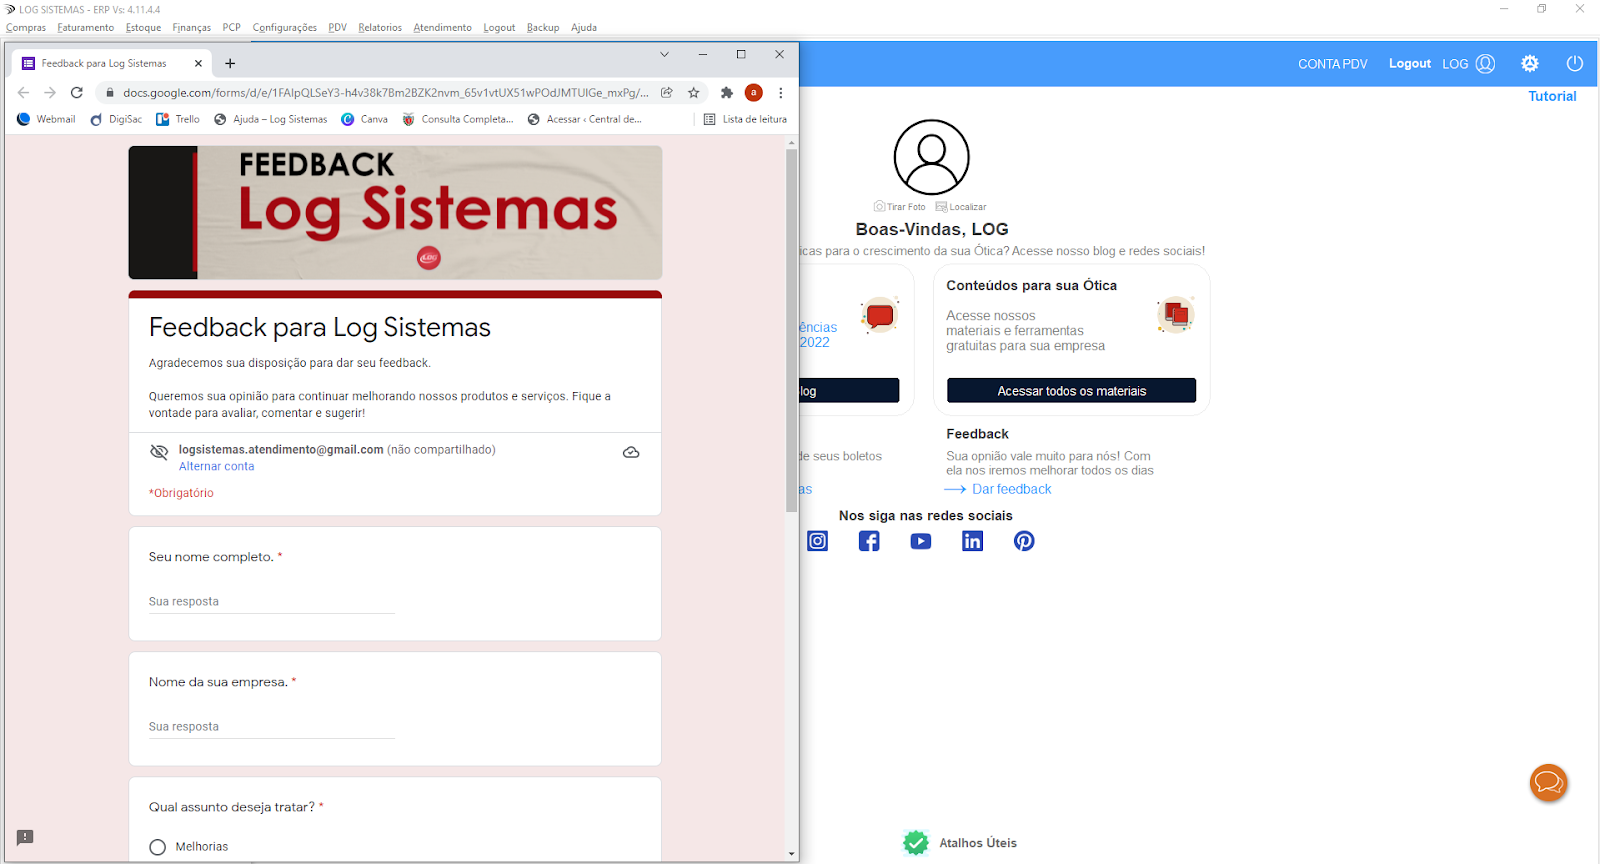Open the Chrome profile avatar
The width and height of the screenshot is (1600, 864).
click(754, 93)
